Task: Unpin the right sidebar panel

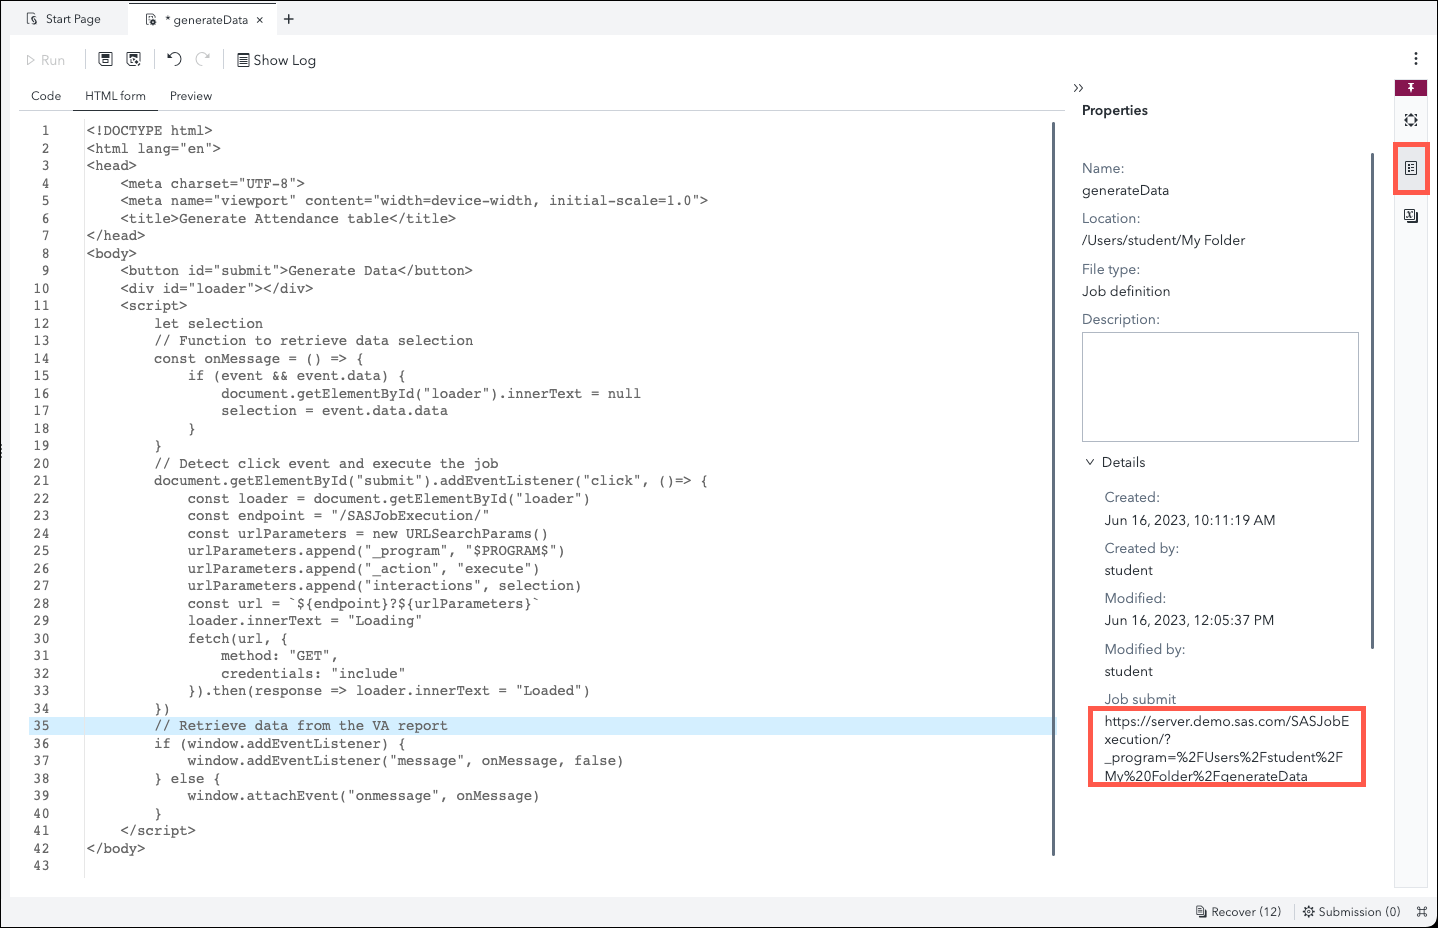Action: pyautogui.click(x=1410, y=87)
